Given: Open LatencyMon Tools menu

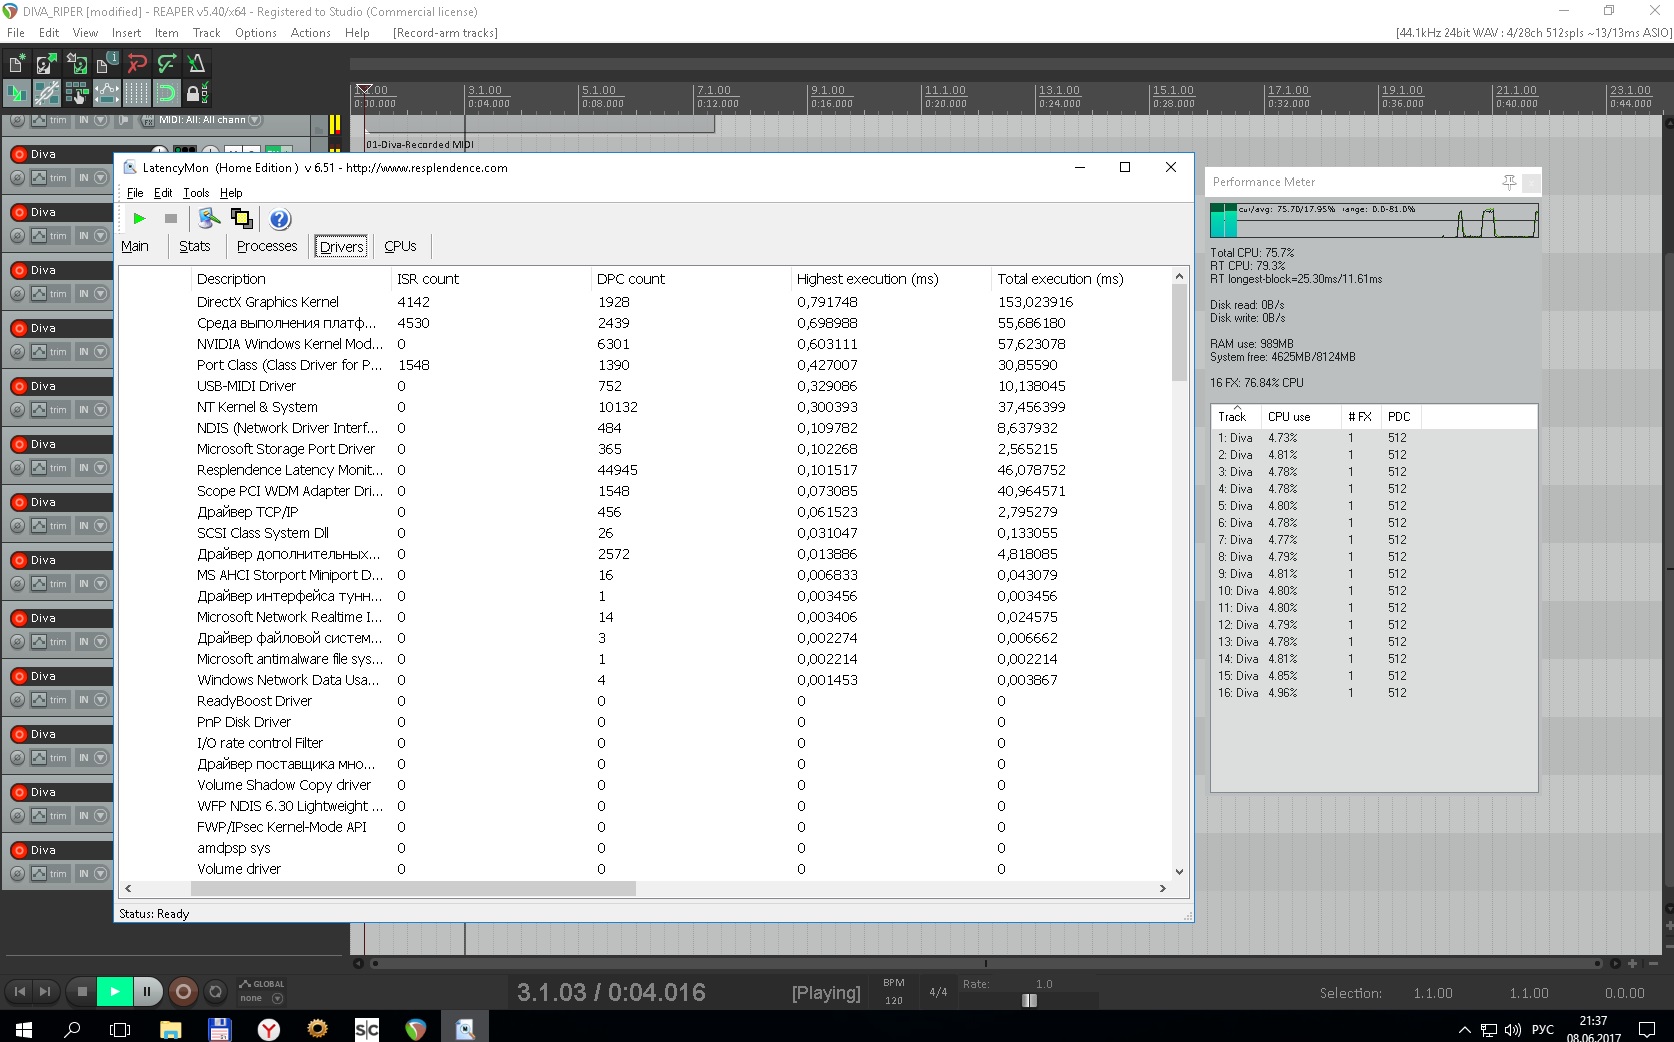Looking at the screenshot, I should [196, 193].
